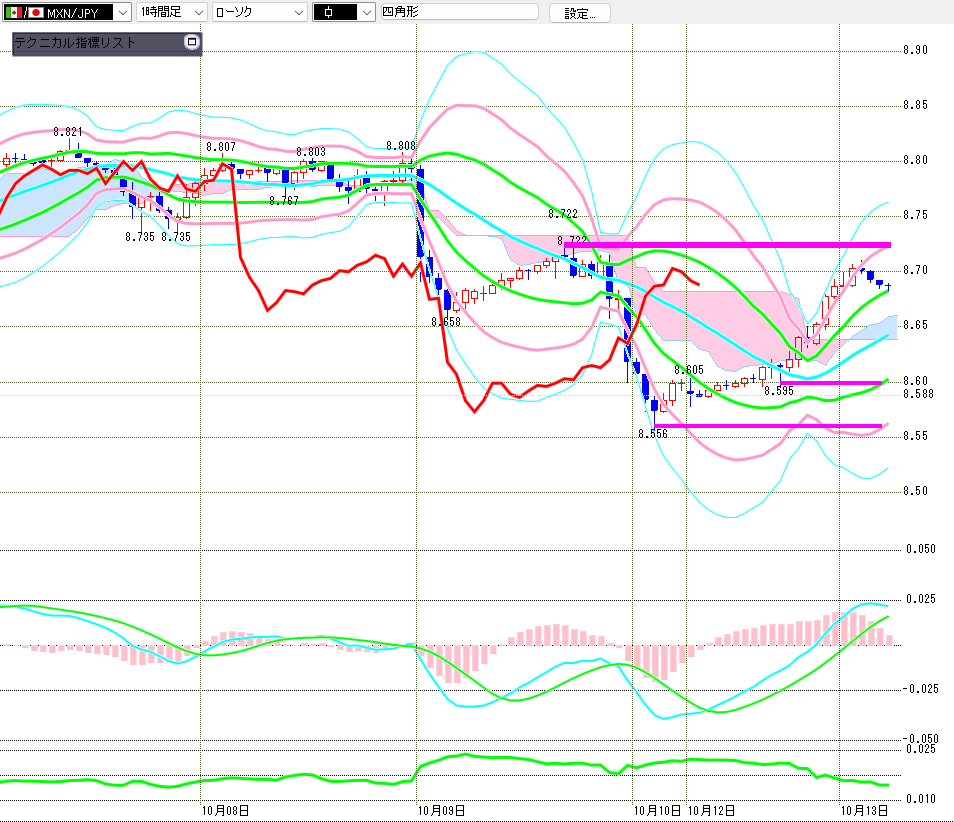Click the 8.807 price label
Screen dimensions: 954x822
[221, 147]
